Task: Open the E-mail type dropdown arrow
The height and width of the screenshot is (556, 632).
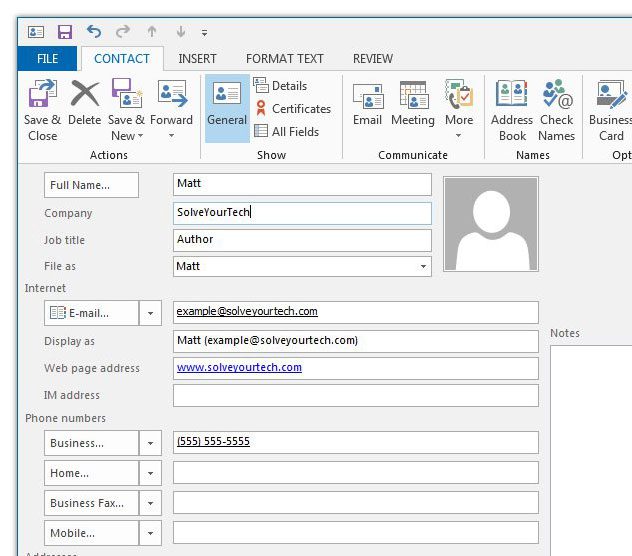Action: pyautogui.click(x=150, y=313)
